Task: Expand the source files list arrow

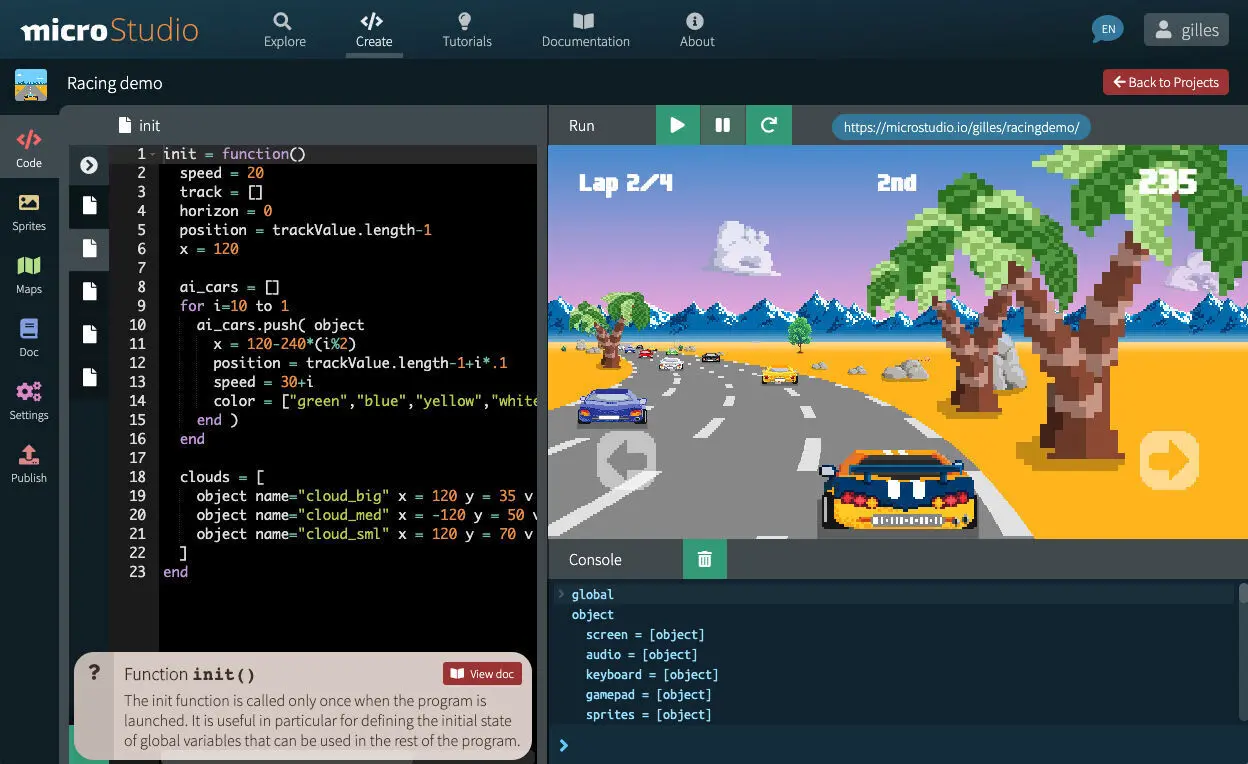Action: (89, 165)
